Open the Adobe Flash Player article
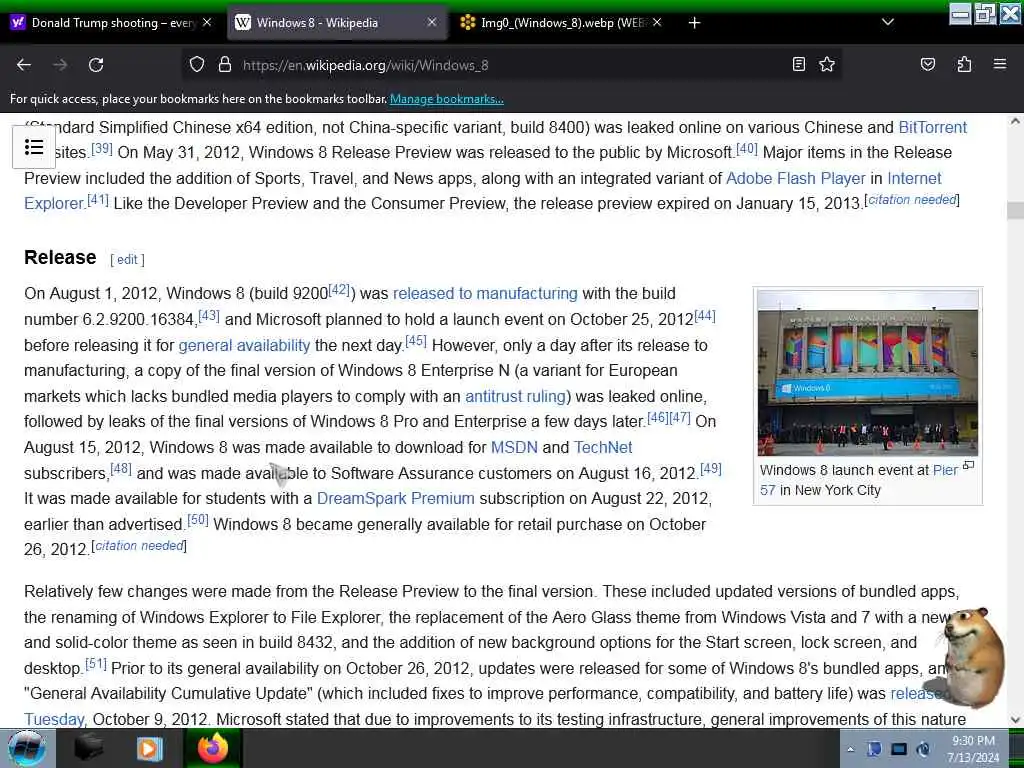 pyautogui.click(x=795, y=178)
